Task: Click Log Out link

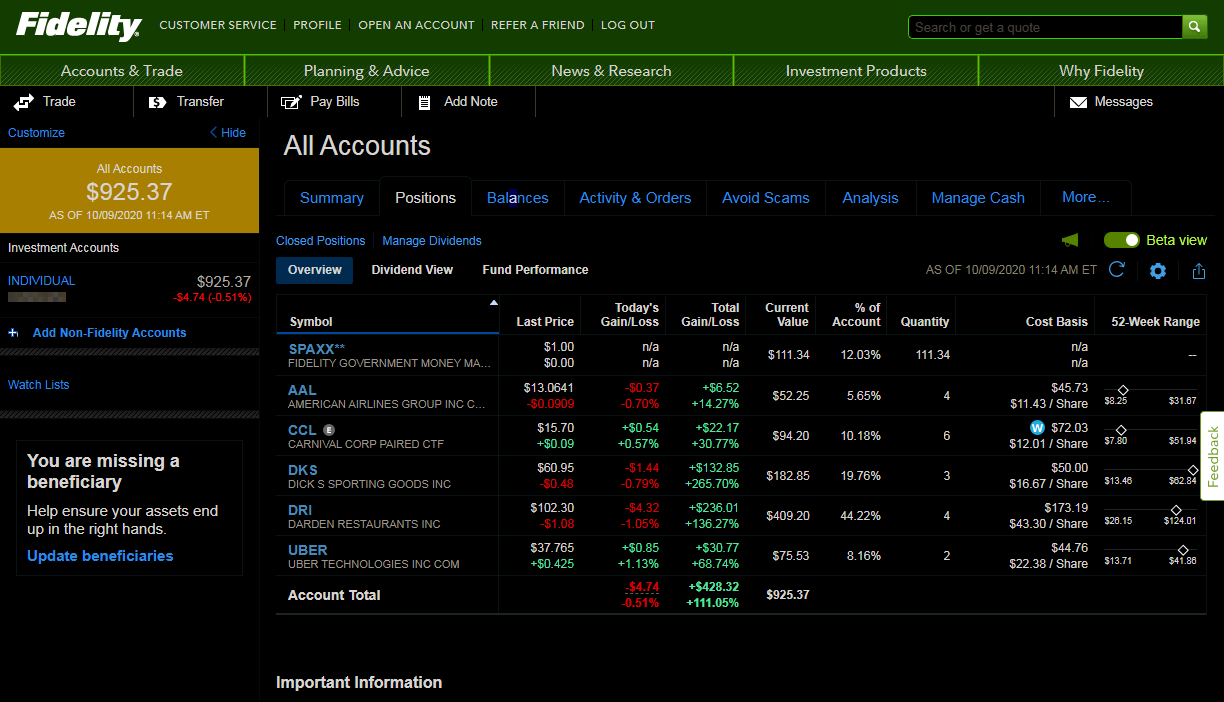Action: [628, 25]
